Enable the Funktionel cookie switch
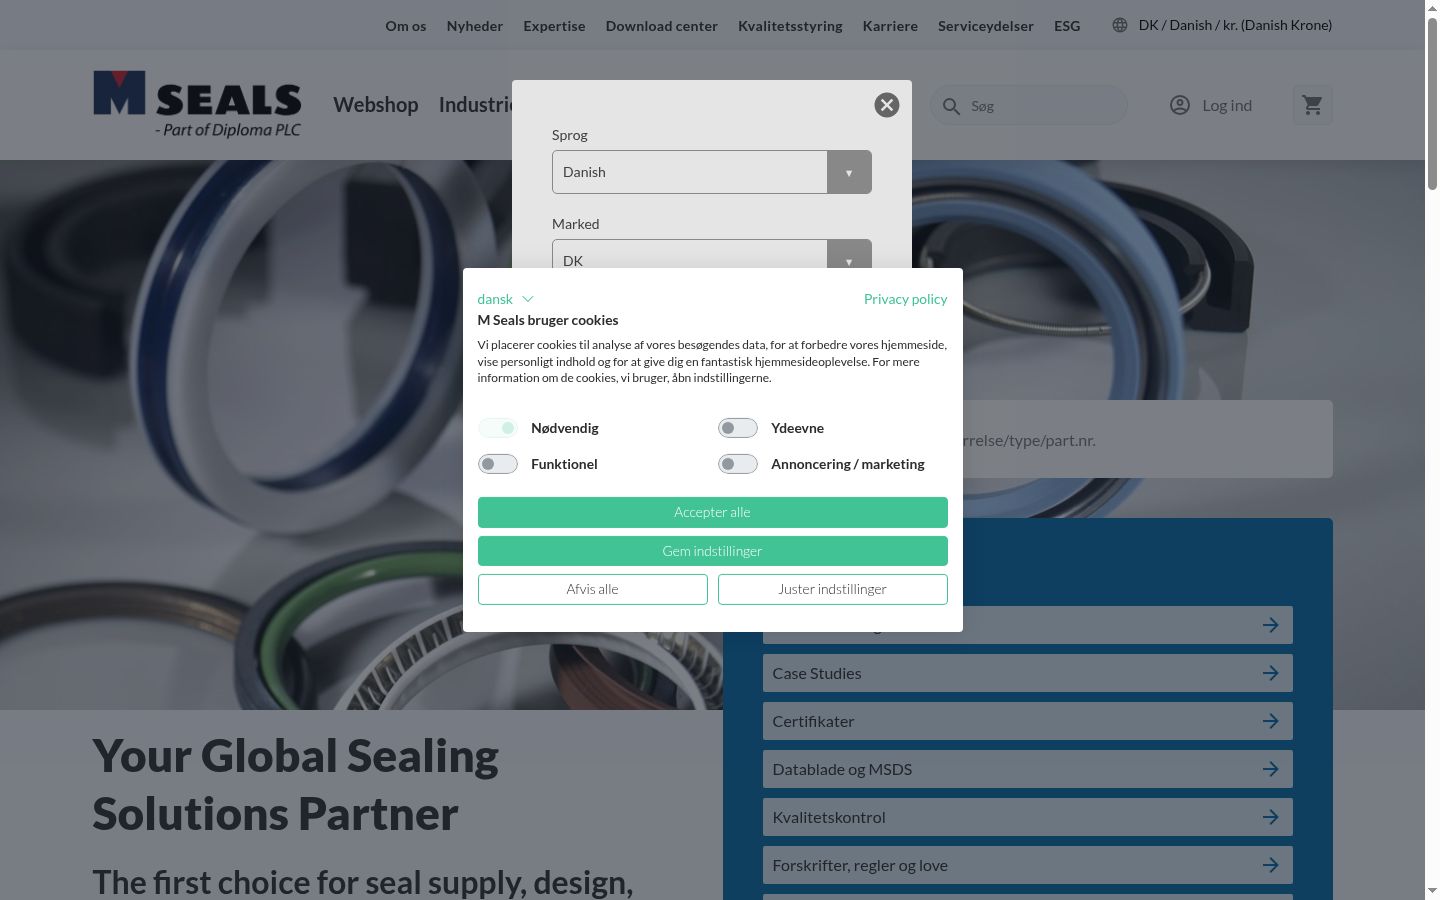1440x900 pixels. click(497, 464)
